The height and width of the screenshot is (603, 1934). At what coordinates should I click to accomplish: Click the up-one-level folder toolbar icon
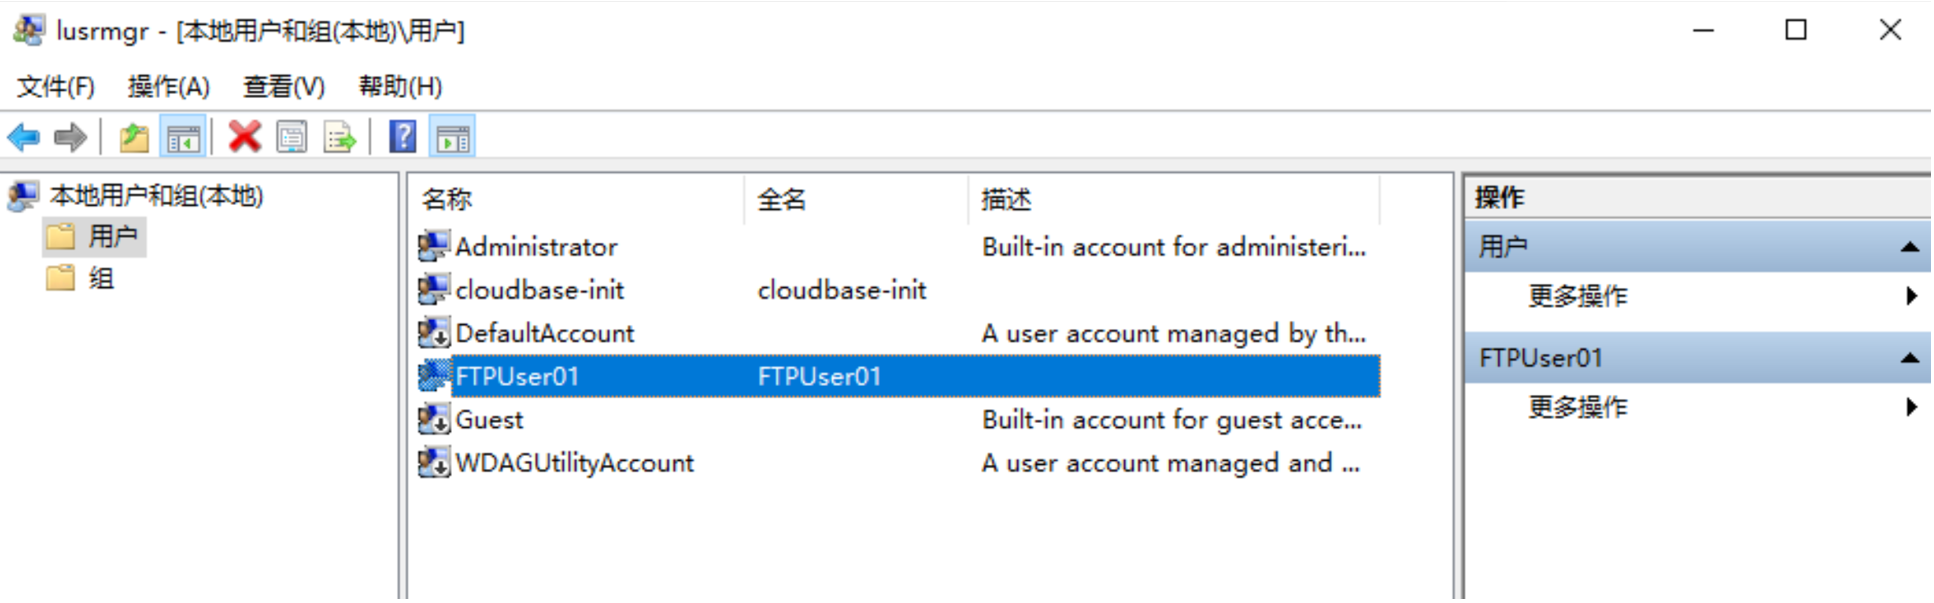click(134, 137)
